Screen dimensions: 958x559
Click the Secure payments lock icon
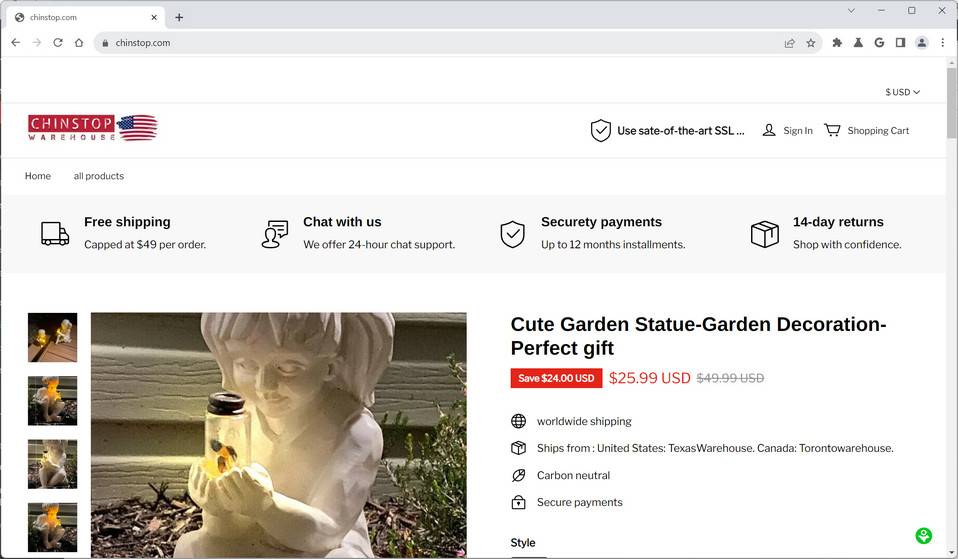[518, 502]
